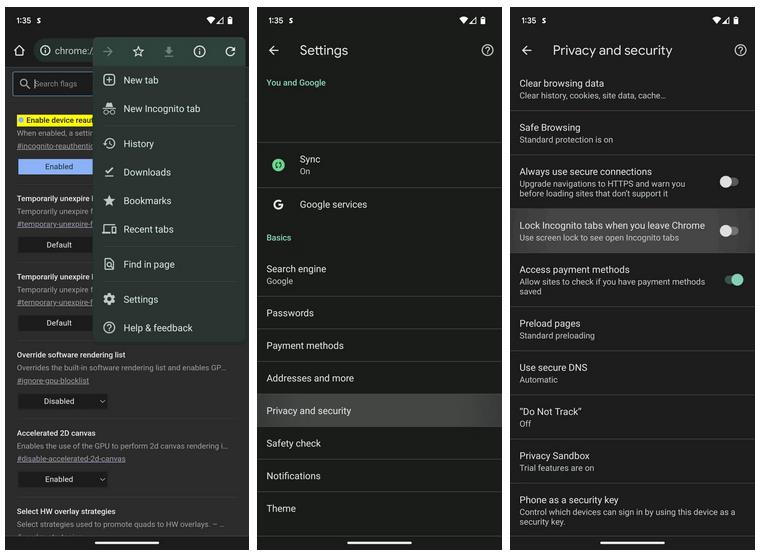Open Addresses and more row
This screenshot has height=555, width=764.
click(379, 378)
